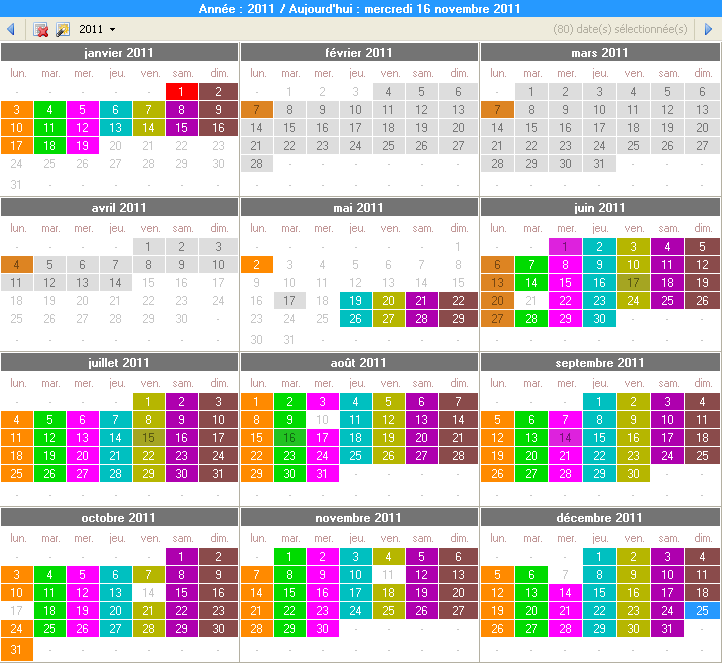Select the brown 31 juillet 2011 cell
This screenshot has width=722, height=663.
pyautogui.click(x=219, y=473)
